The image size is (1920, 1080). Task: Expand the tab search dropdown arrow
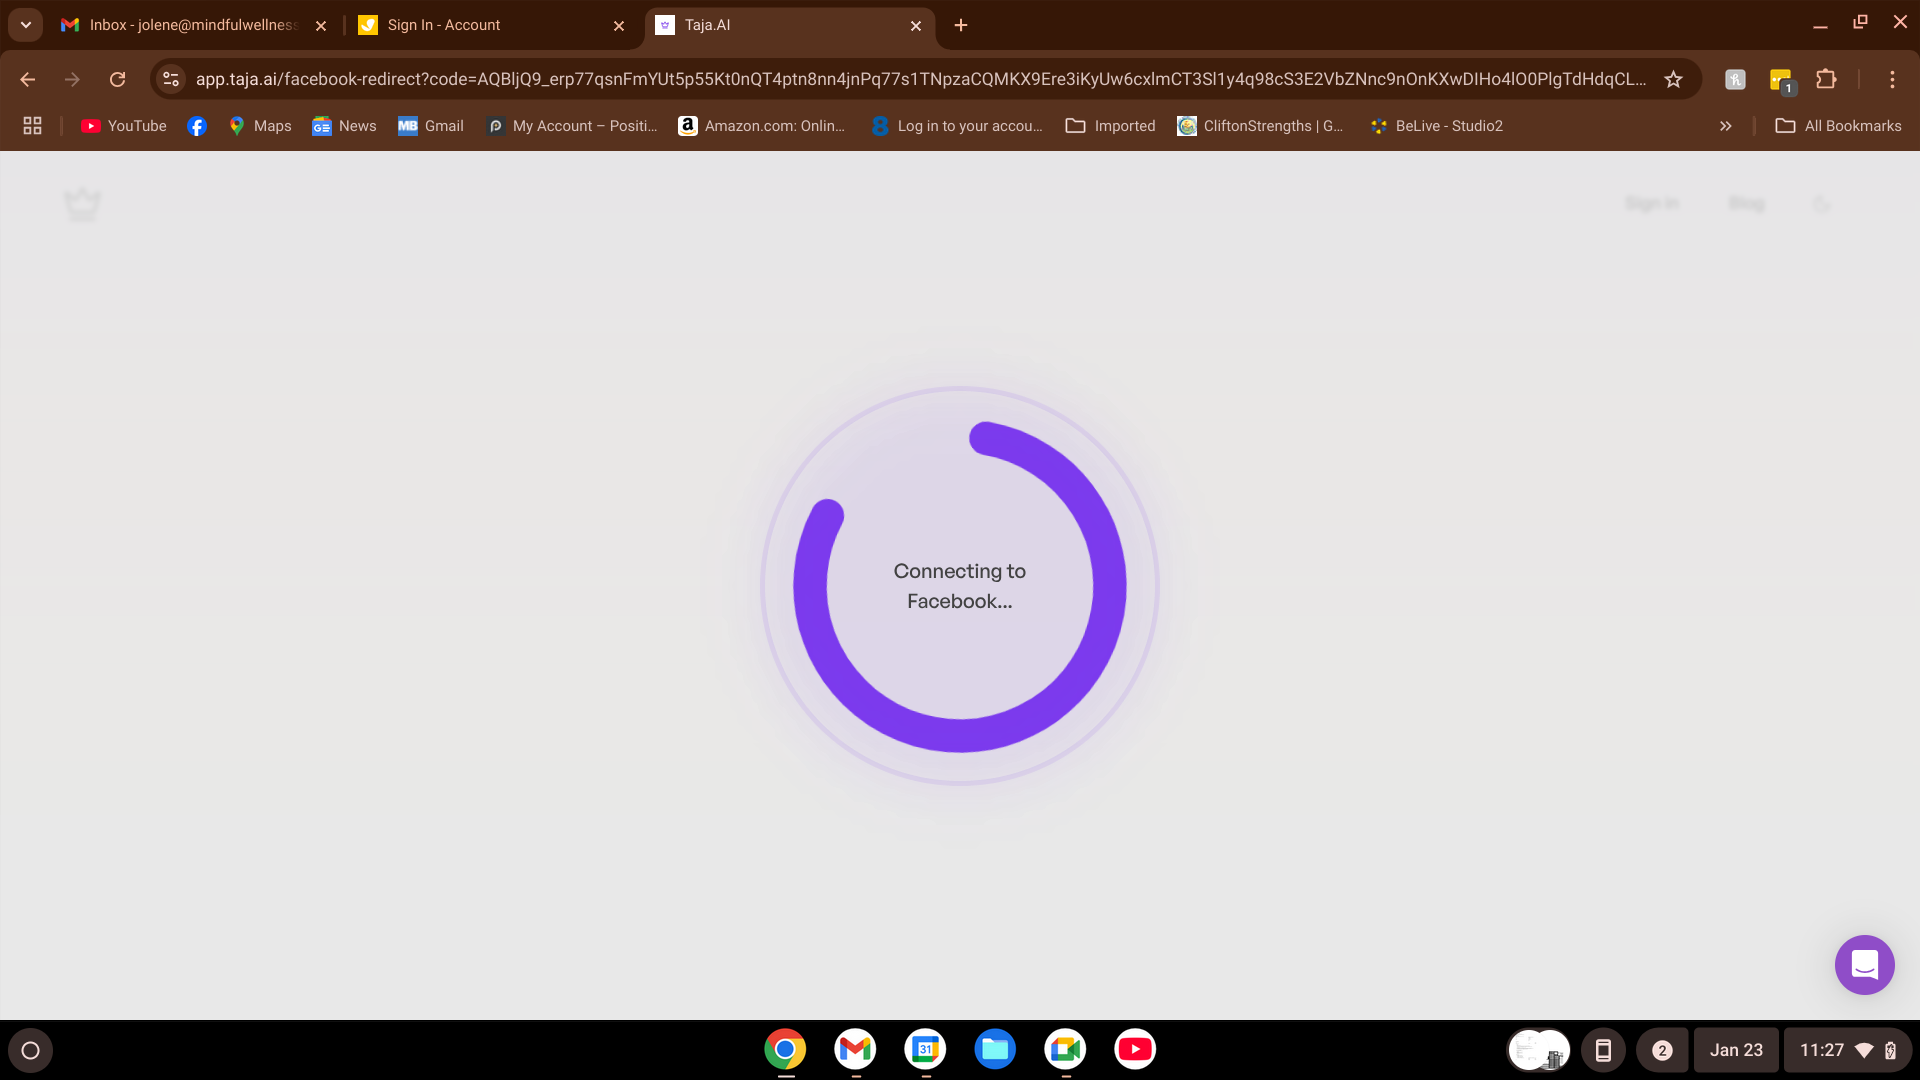click(25, 25)
